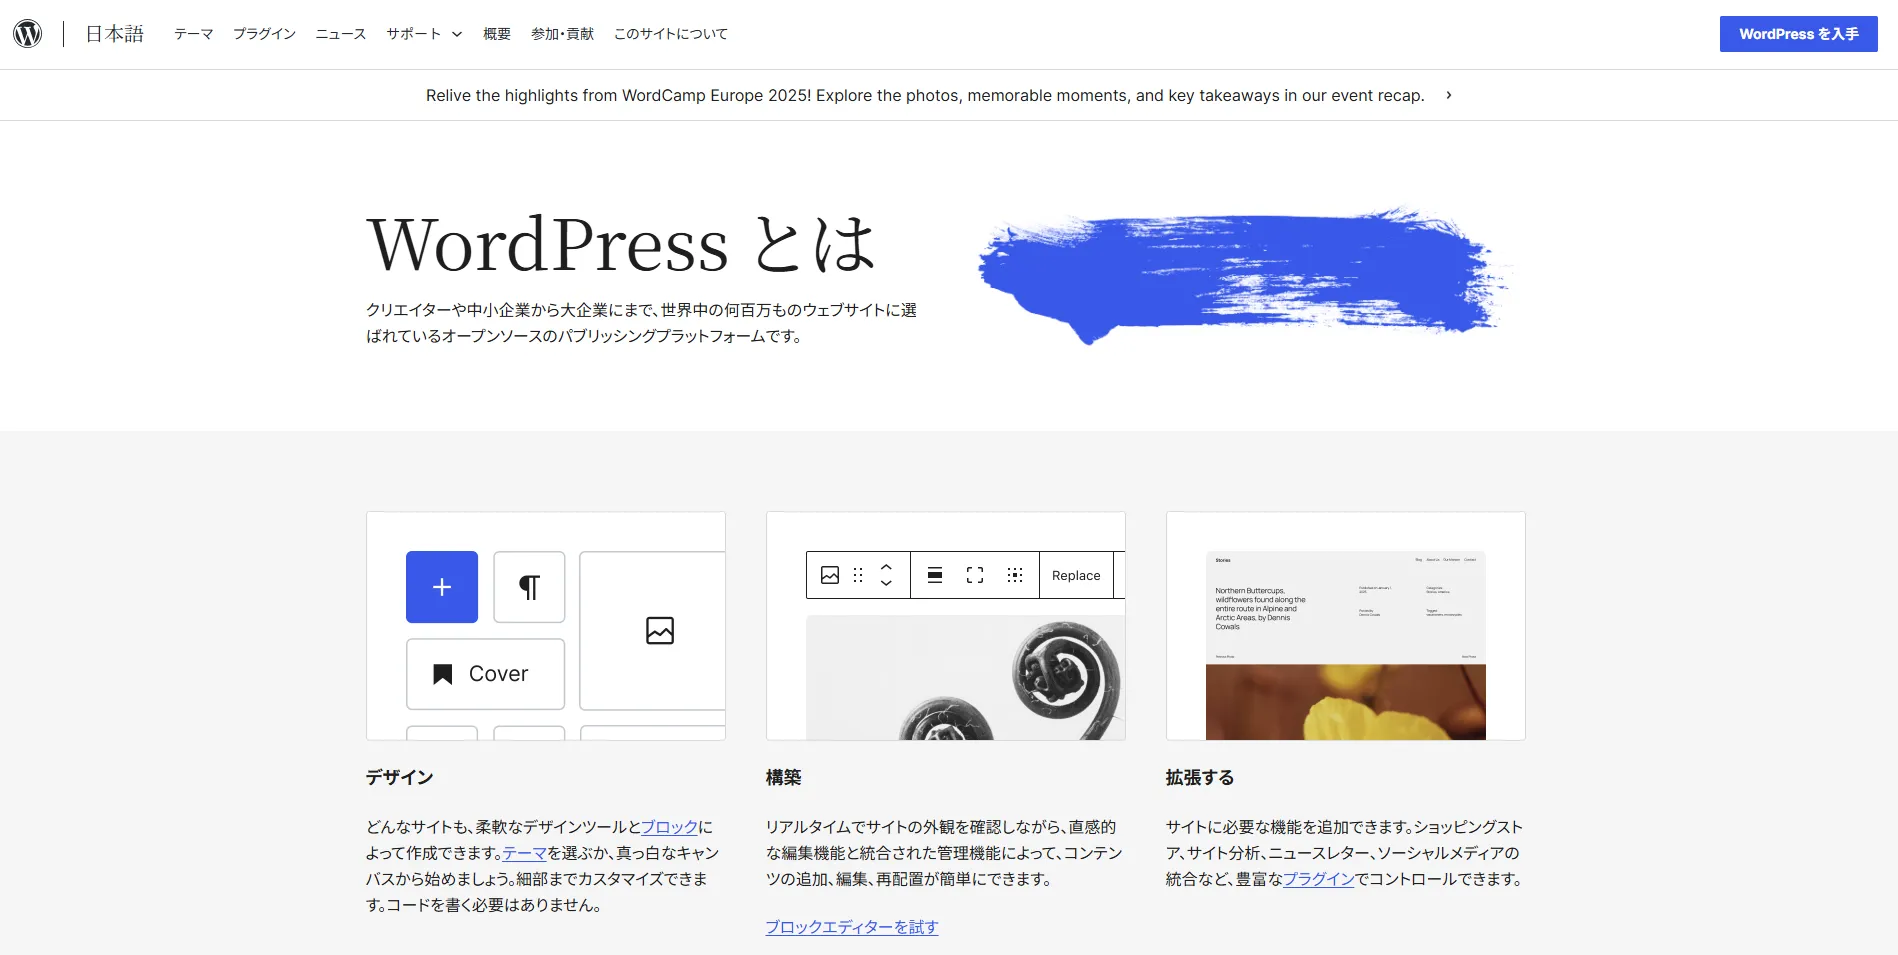Click the 拡張する heading
The height and width of the screenshot is (955, 1898).
coord(1200,777)
